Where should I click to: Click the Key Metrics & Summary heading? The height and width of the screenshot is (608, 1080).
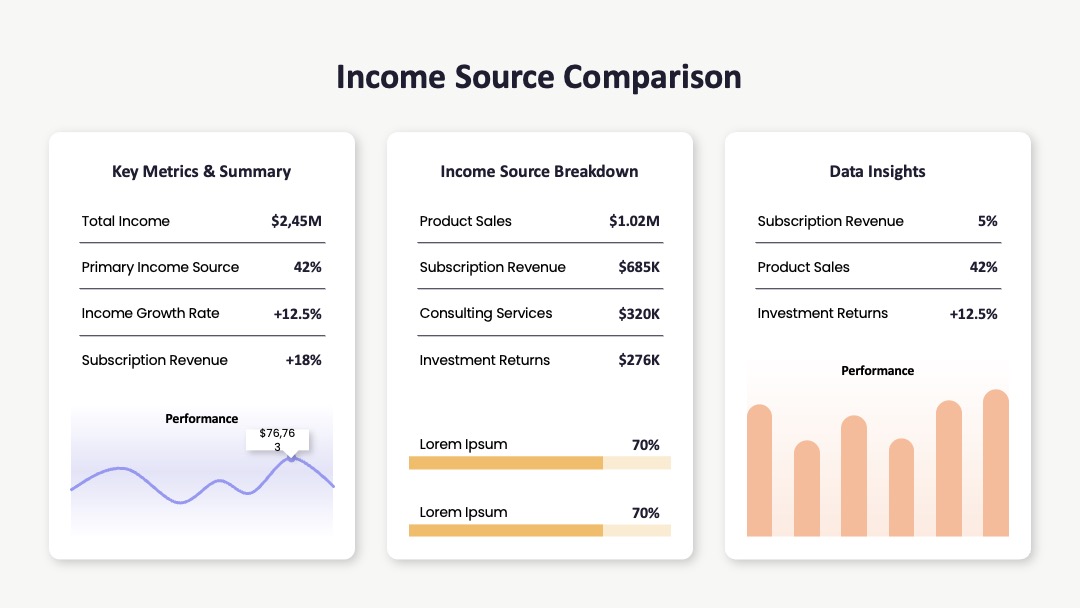tap(202, 171)
